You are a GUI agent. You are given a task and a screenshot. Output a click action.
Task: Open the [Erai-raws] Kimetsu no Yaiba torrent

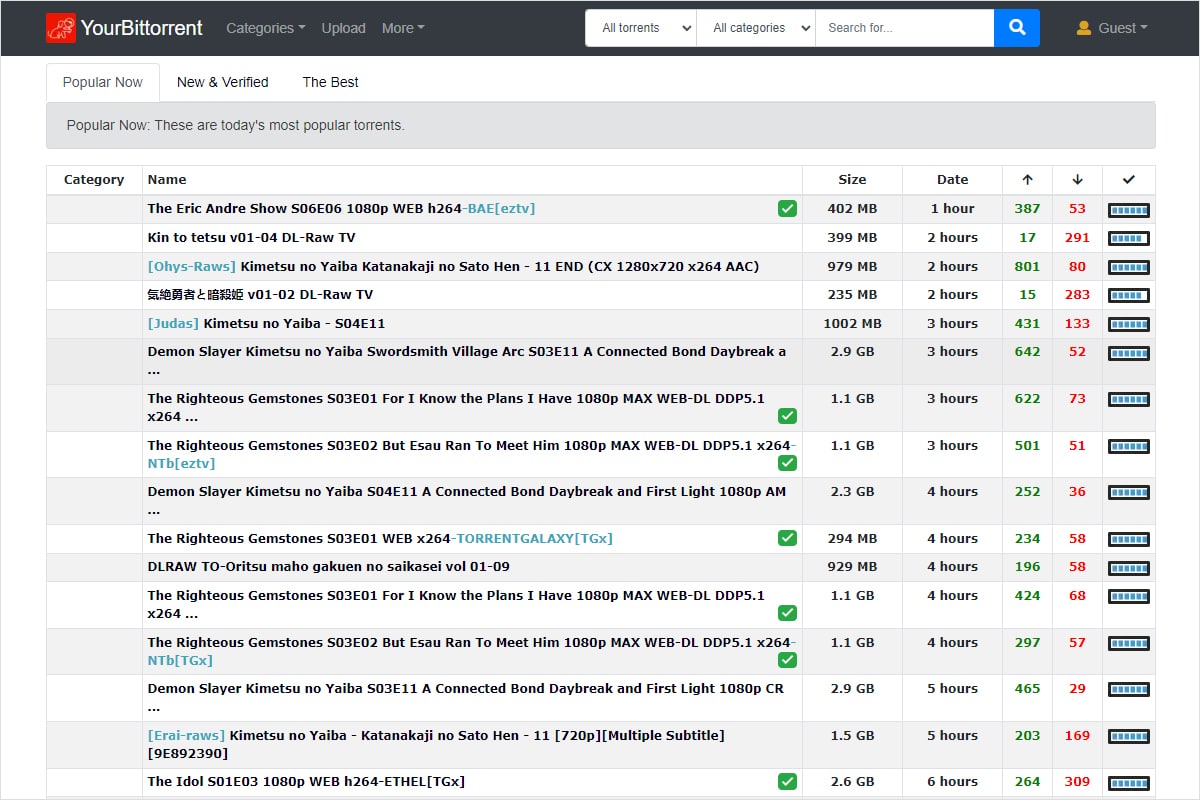pyautogui.click(x=436, y=744)
